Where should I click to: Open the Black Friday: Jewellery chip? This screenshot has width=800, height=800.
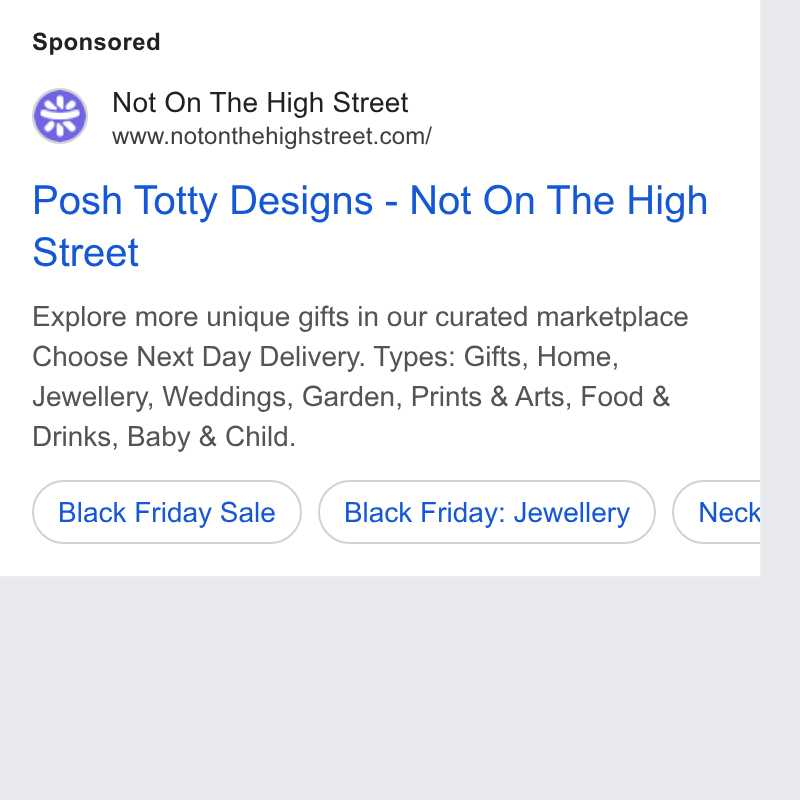point(487,512)
